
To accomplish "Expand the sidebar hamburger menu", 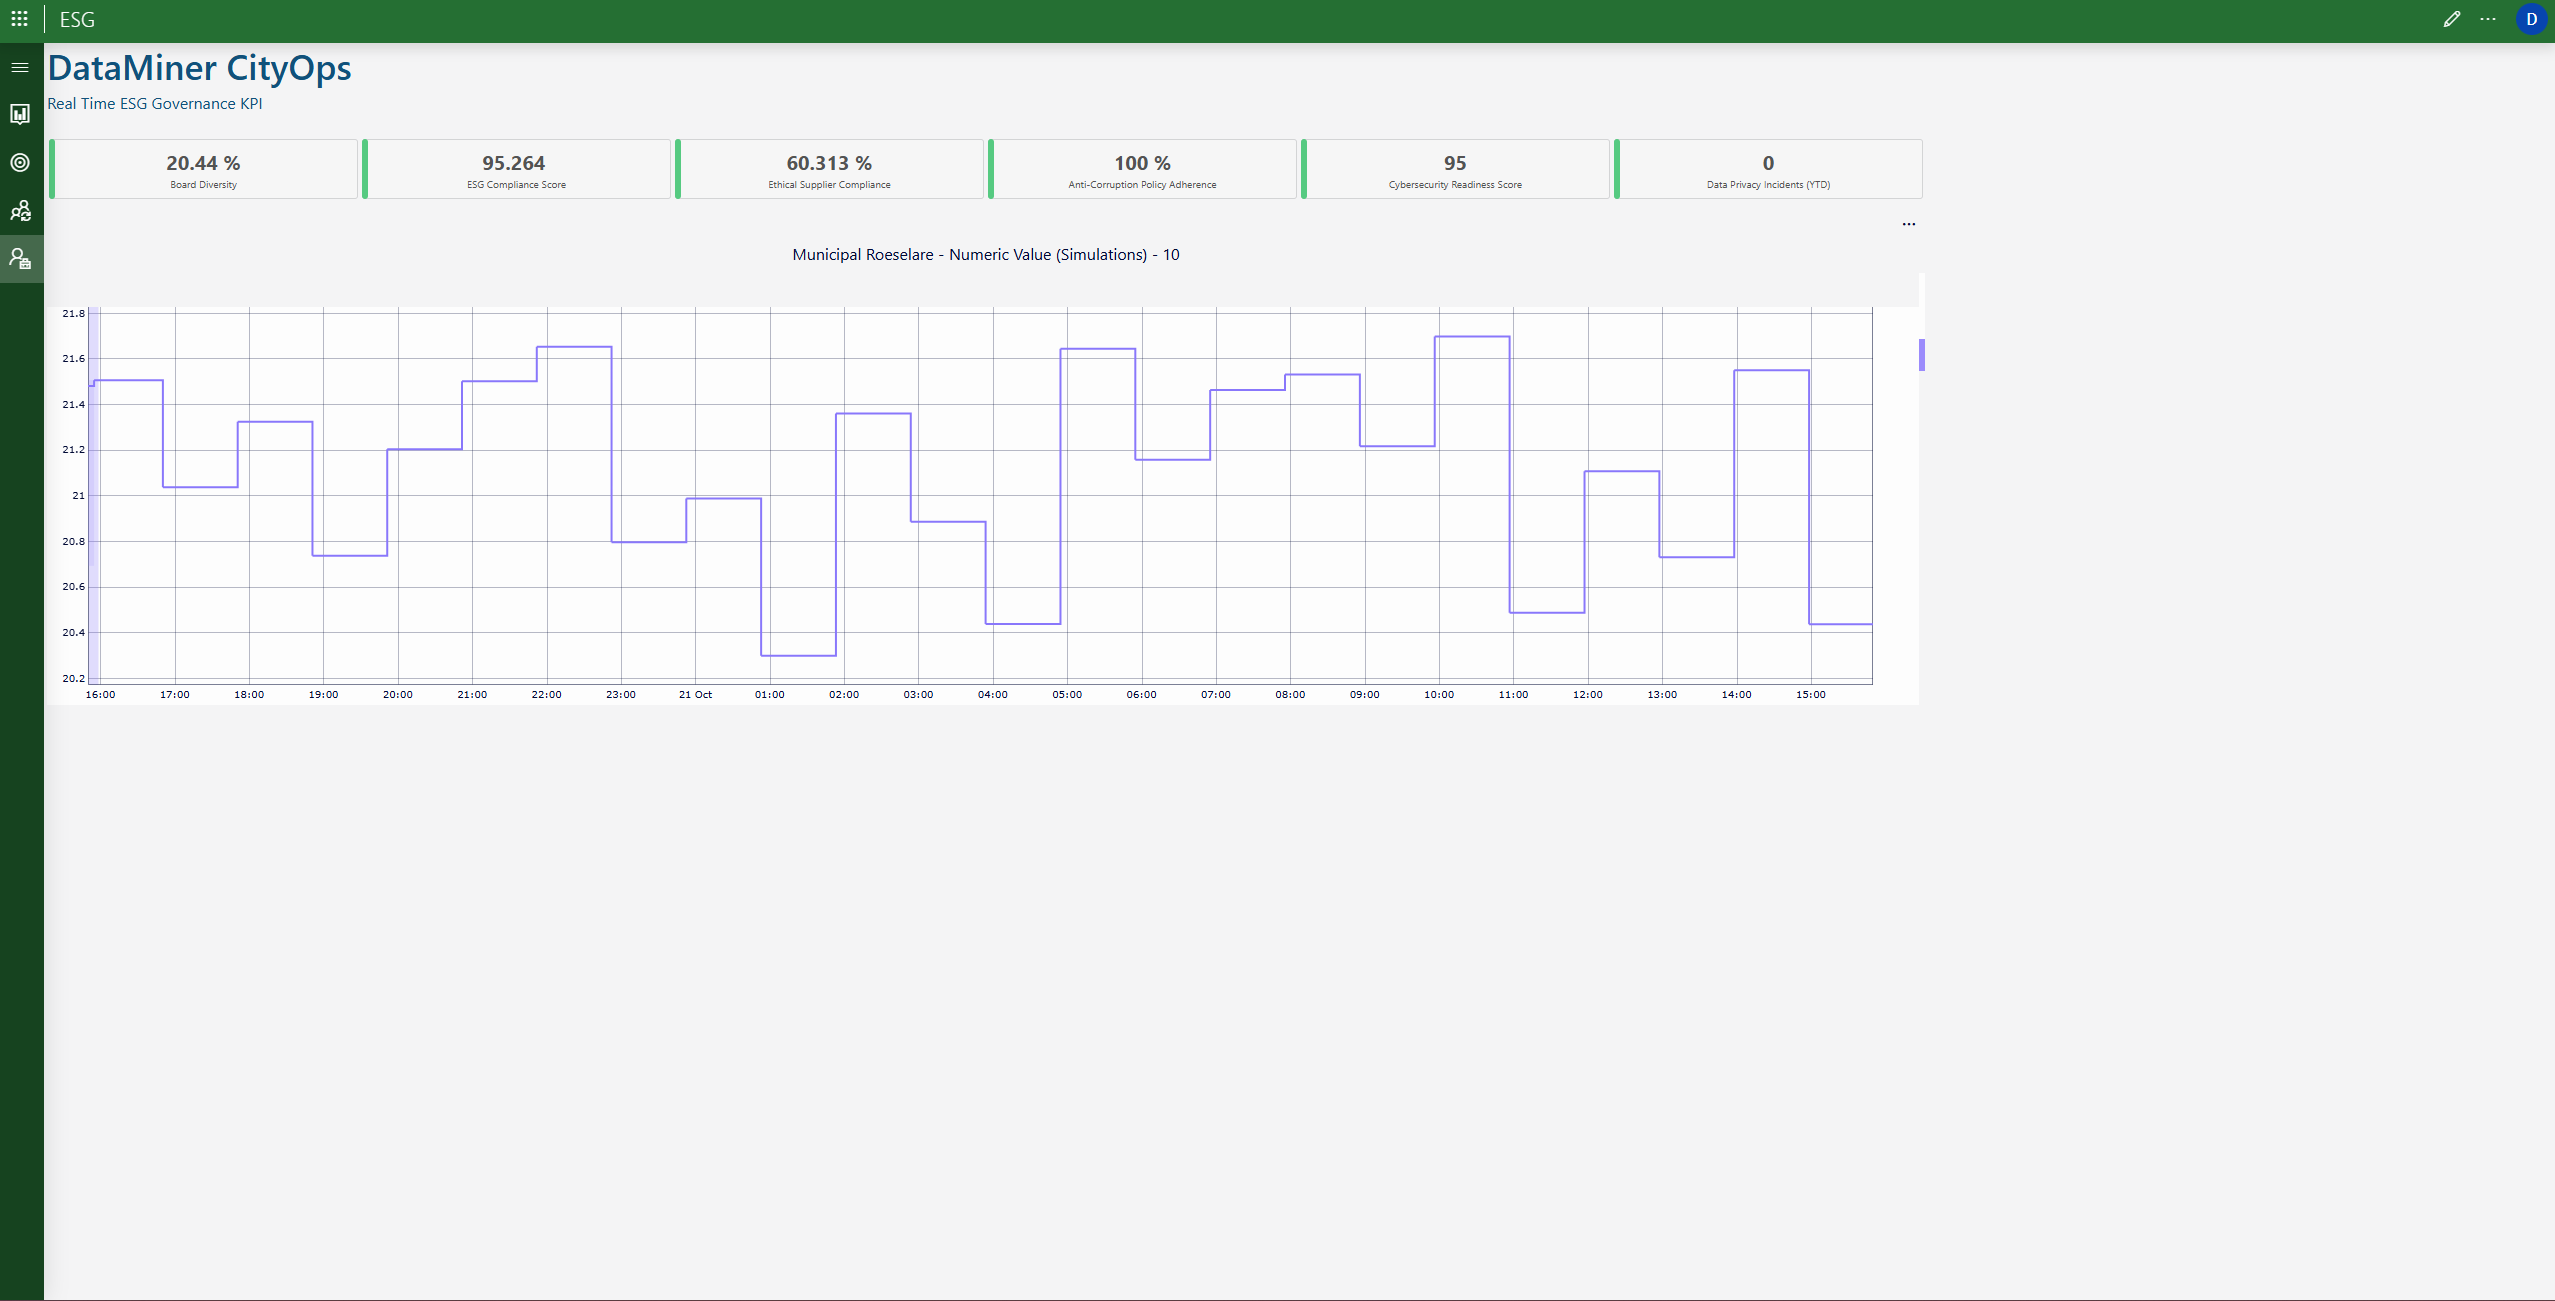I will point(20,67).
